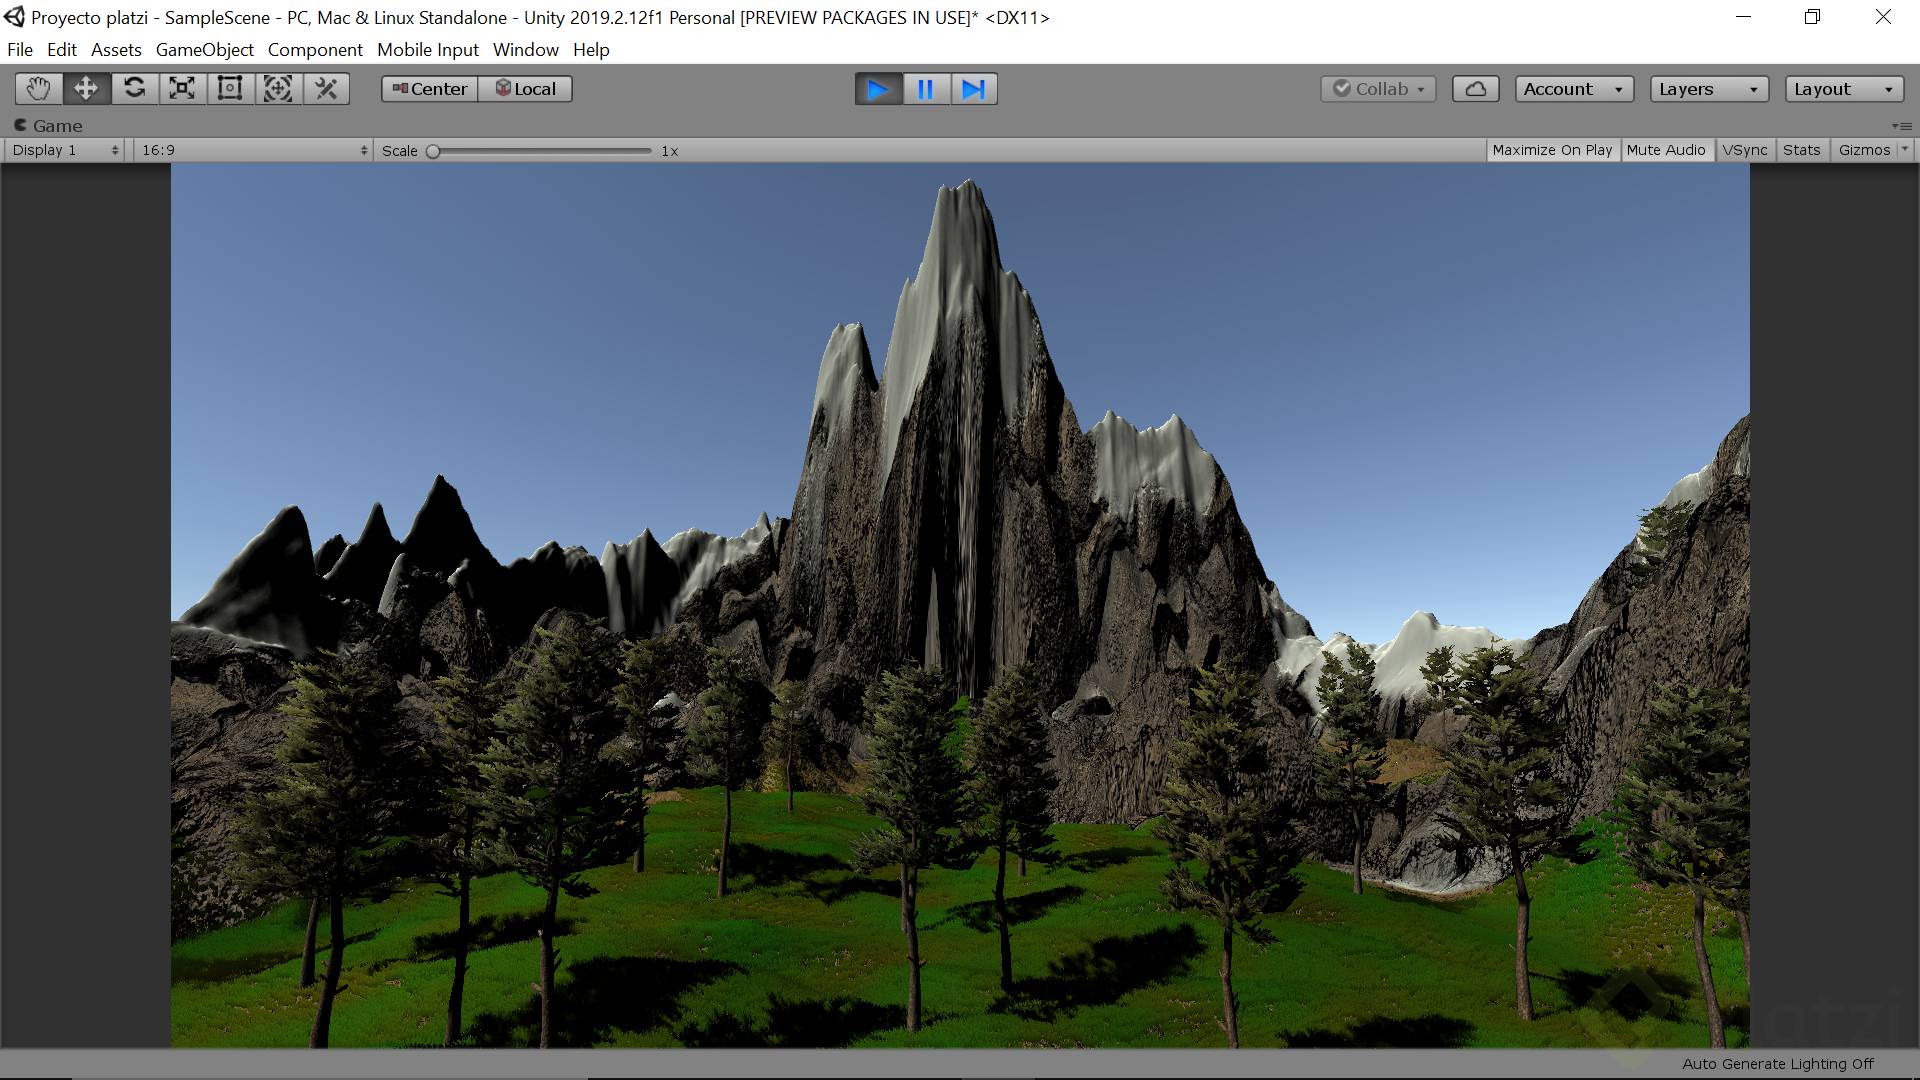
Task: Select the Hand tool
Action: pos(38,89)
